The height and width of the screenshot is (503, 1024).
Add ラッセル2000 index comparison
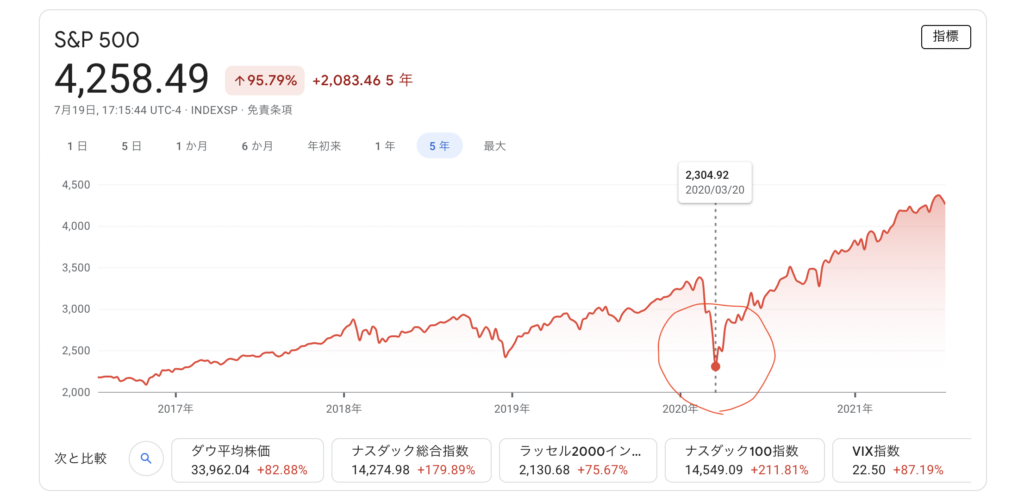coord(579,460)
